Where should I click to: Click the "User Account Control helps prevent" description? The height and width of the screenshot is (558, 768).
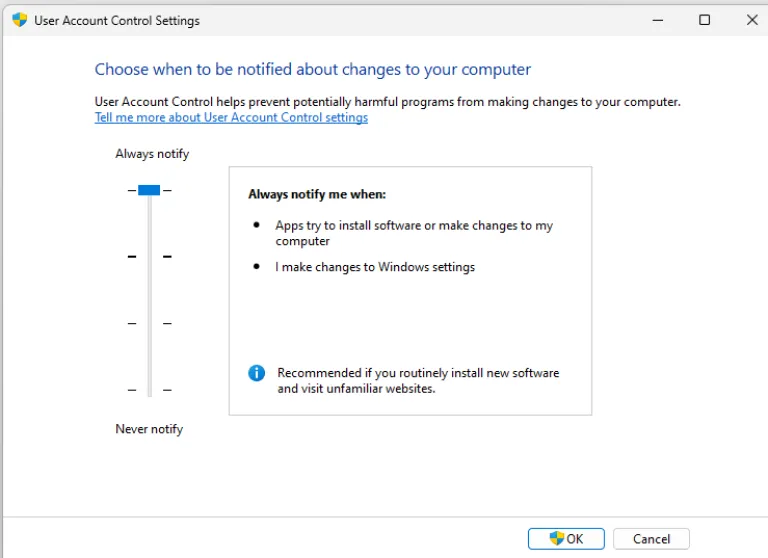(387, 102)
